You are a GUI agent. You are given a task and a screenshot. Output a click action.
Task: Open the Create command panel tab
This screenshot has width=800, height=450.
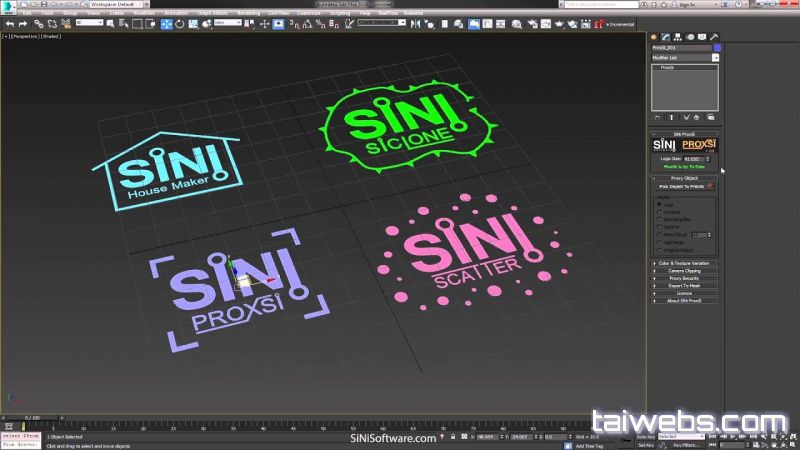click(x=655, y=37)
